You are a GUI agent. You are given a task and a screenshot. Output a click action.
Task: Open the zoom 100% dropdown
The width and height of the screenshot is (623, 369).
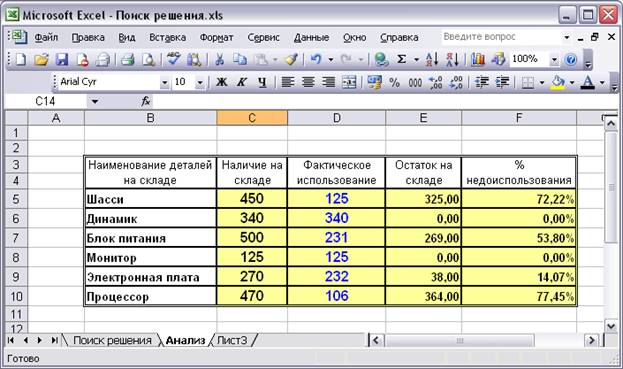(554, 60)
